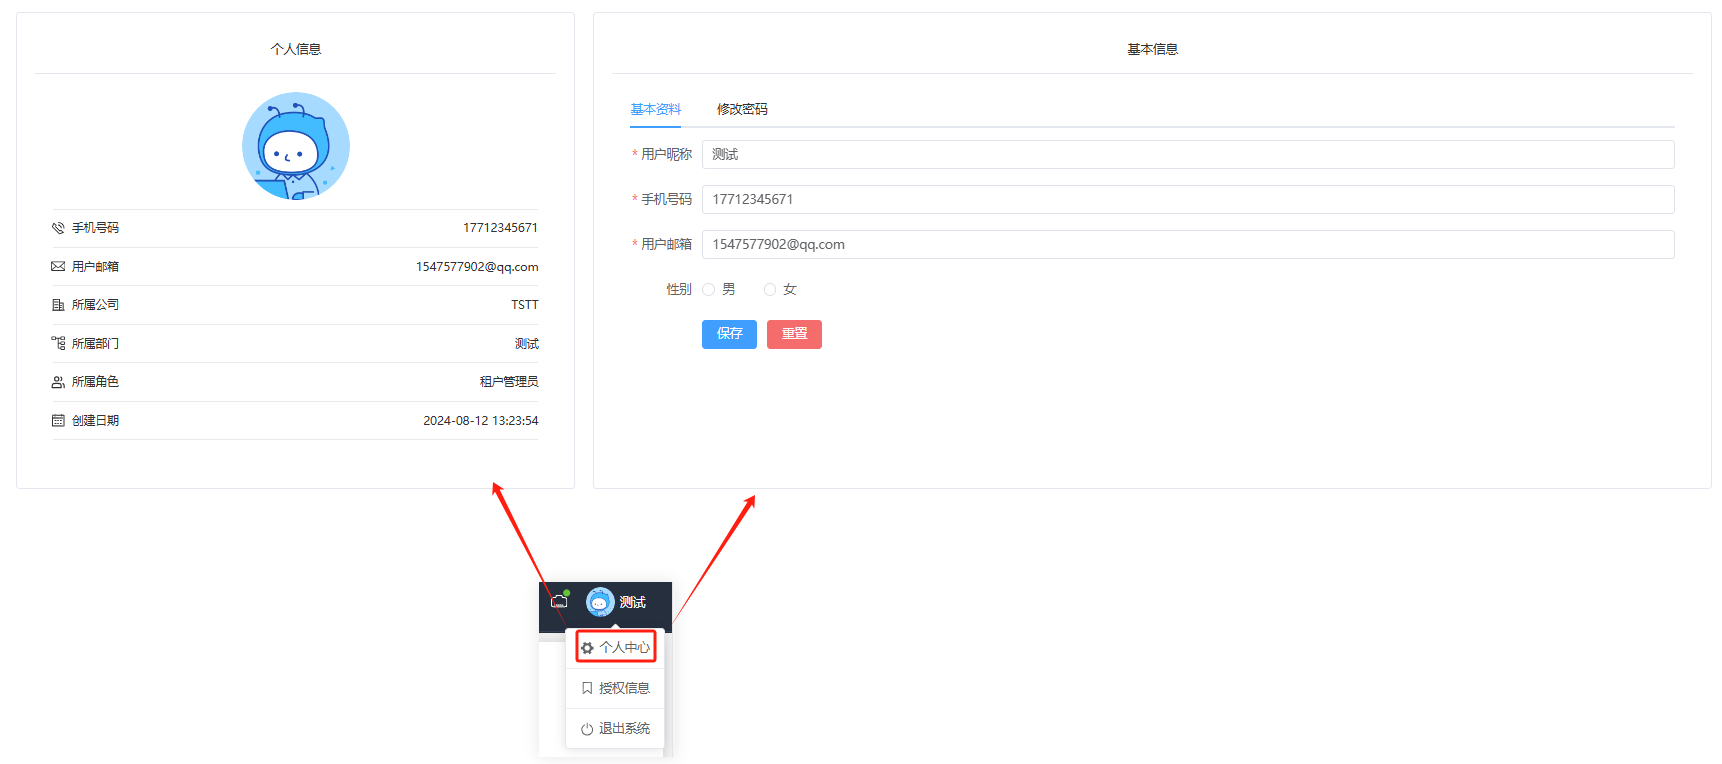Image resolution: width=1722 pixels, height=764 pixels.
Task: Switch to the 基本资料 tab
Action: [656, 109]
